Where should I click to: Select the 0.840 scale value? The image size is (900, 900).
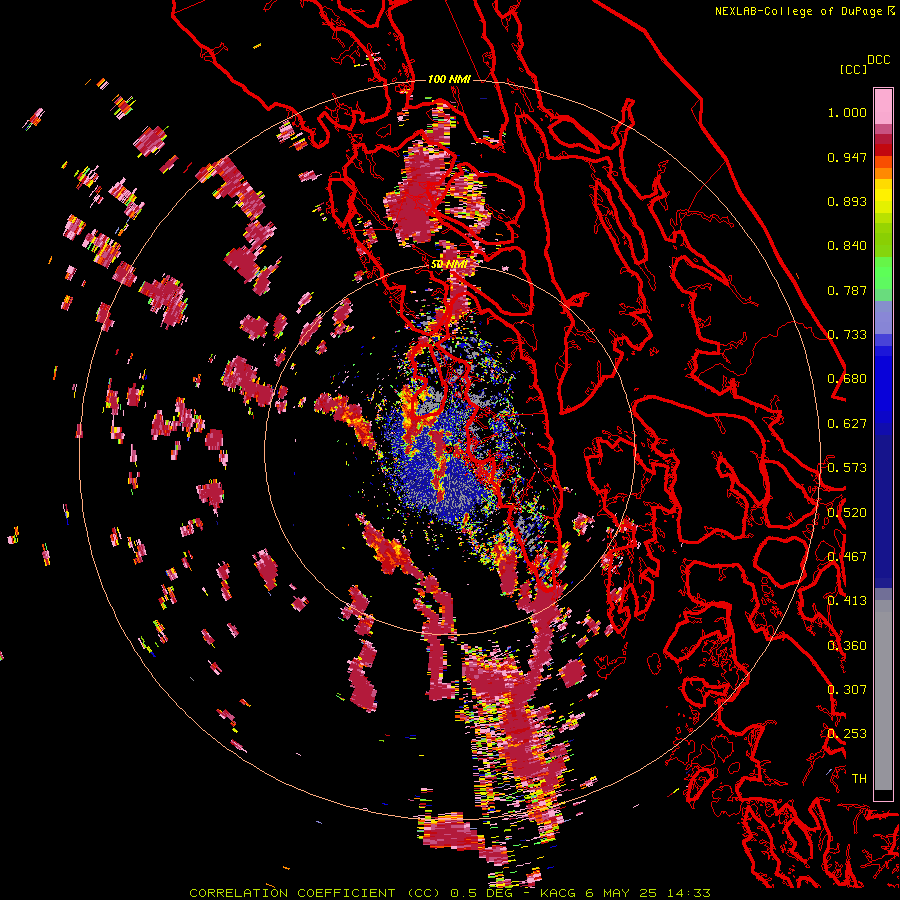847,246
